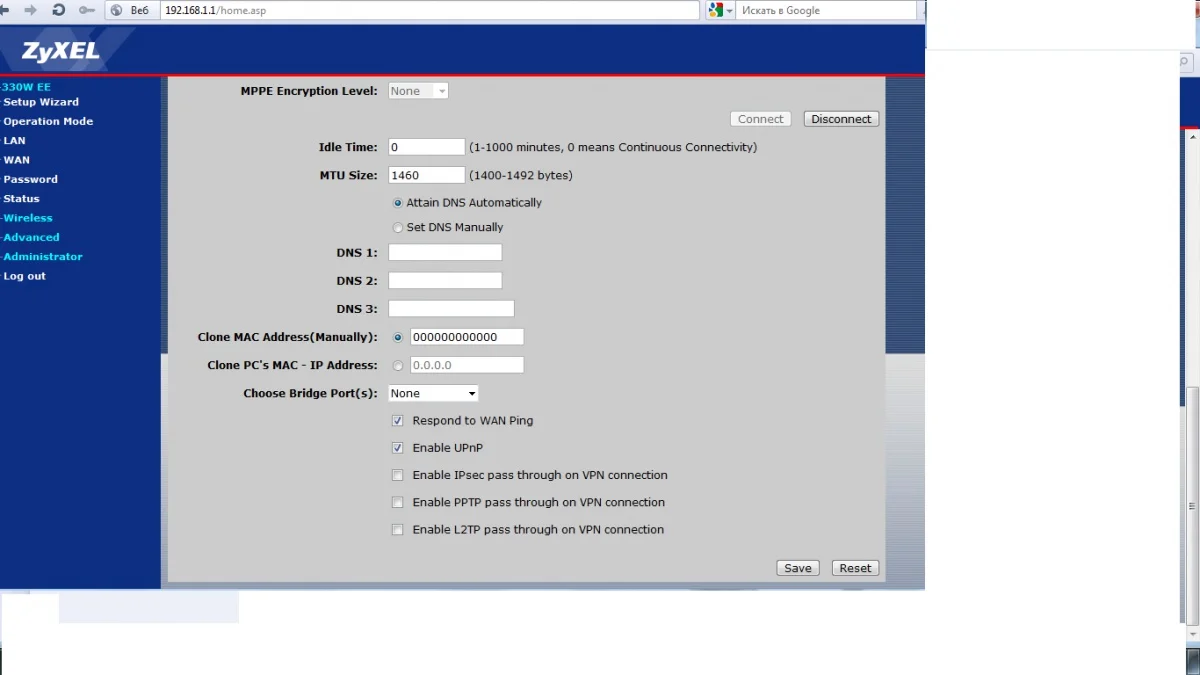This screenshot has width=1200, height=675.
Task: Click the key password-wand icon
Action: 86,10
